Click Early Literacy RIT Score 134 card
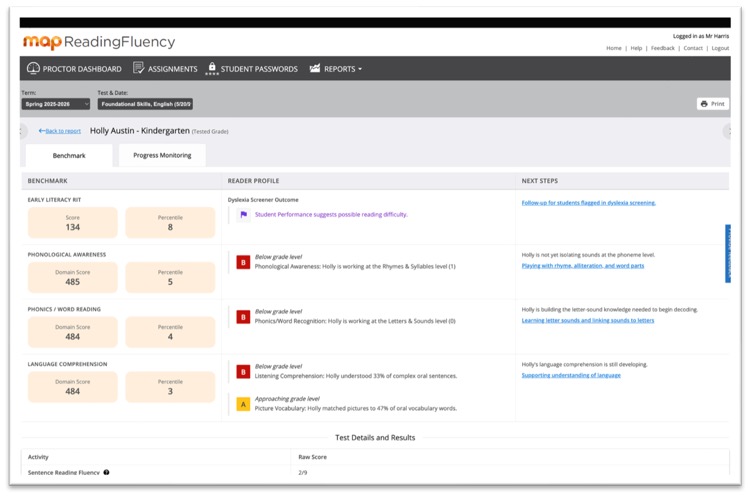This screenshot has width=750, height=498. click(x=73, y=222)
